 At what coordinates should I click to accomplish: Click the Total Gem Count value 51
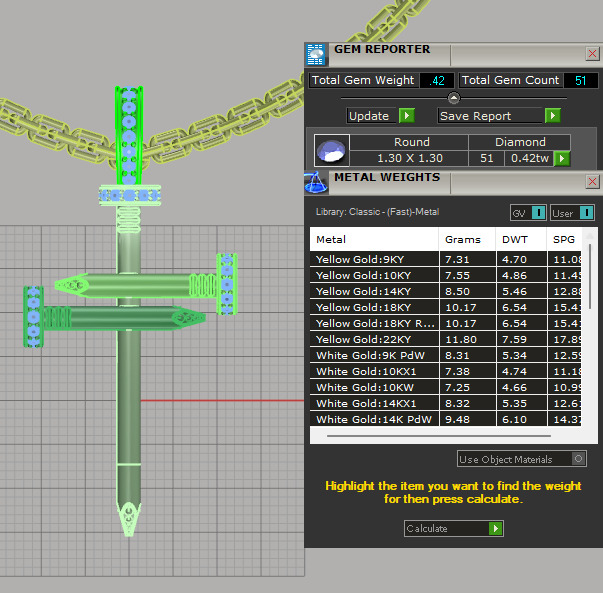(x=581, y=81)
